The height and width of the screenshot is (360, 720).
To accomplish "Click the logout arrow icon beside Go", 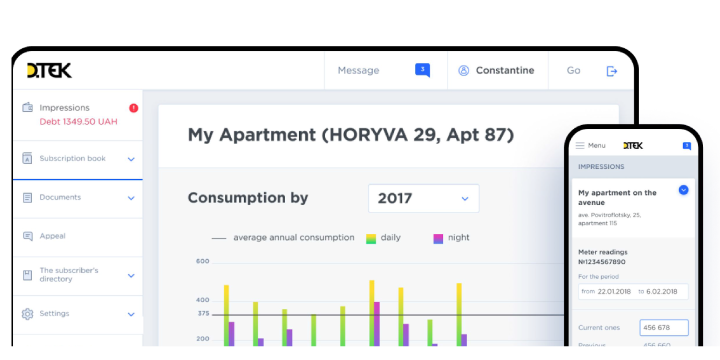I will [x=612, y=71].
